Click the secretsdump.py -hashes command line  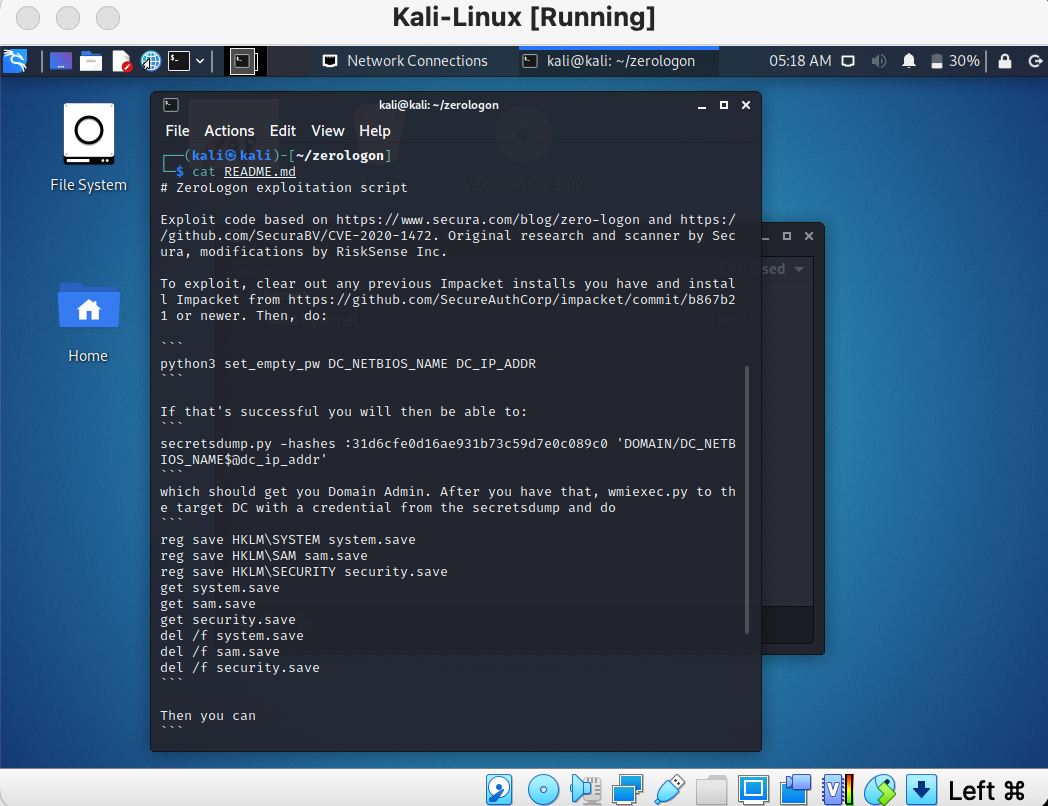(448, 452)
